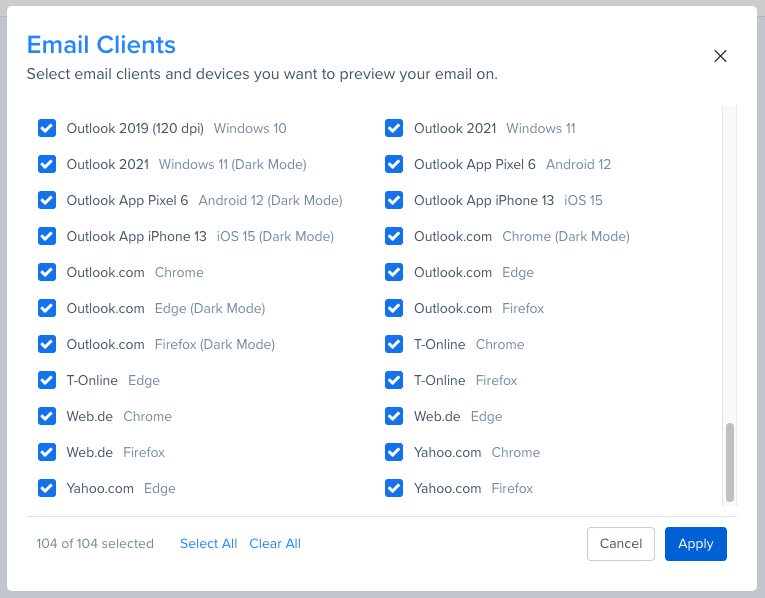This screenshot has width=765, height=598.
Task: Click the Clear All link
Action: click(275, 543)
